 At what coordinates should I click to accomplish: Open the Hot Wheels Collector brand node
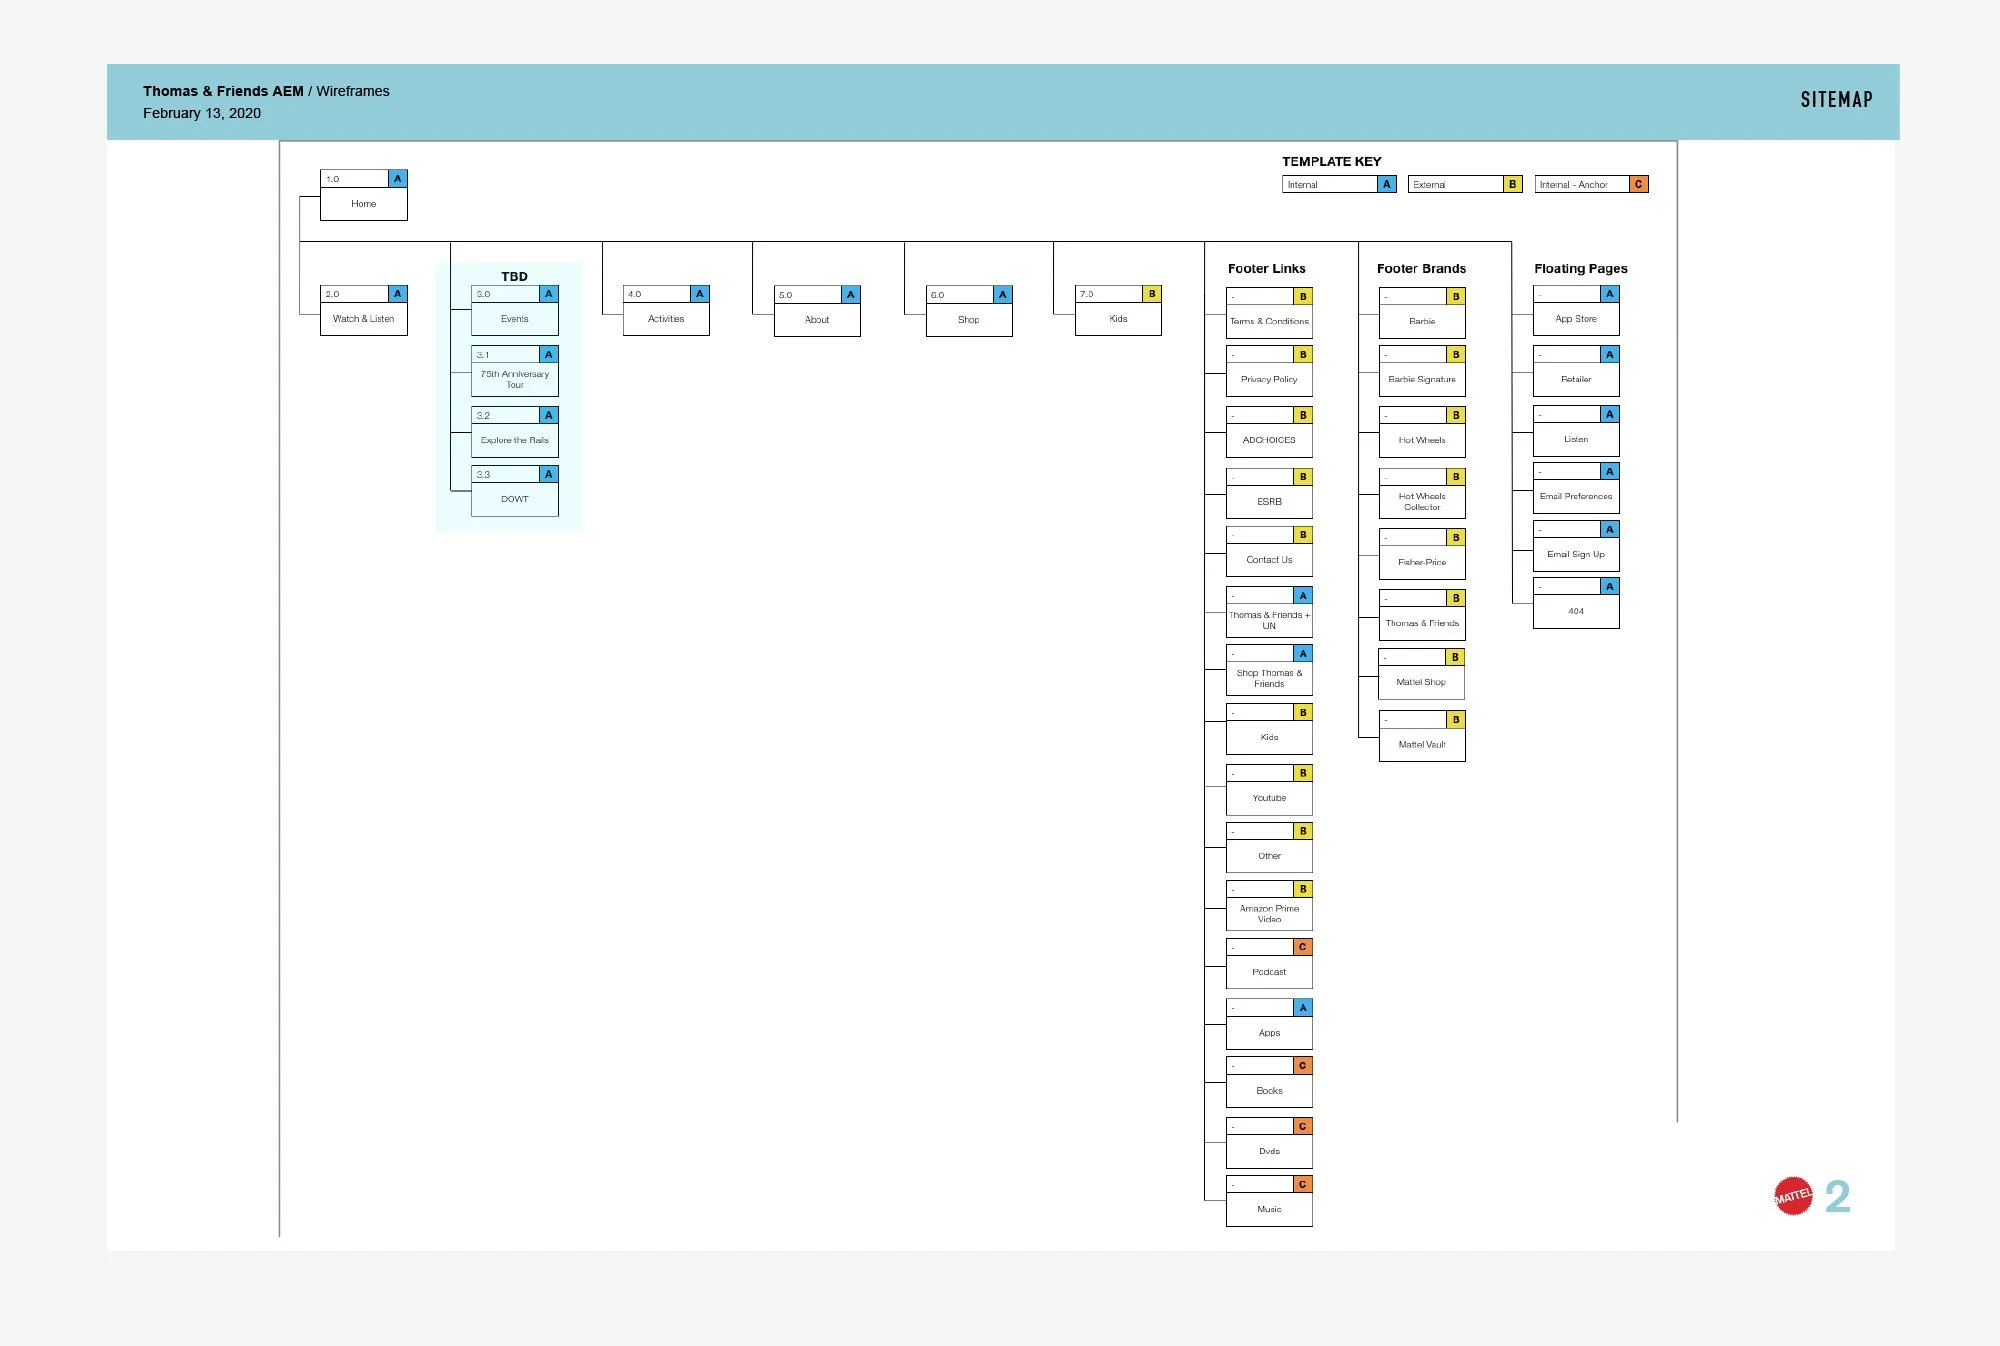(x=1422, y=501)
